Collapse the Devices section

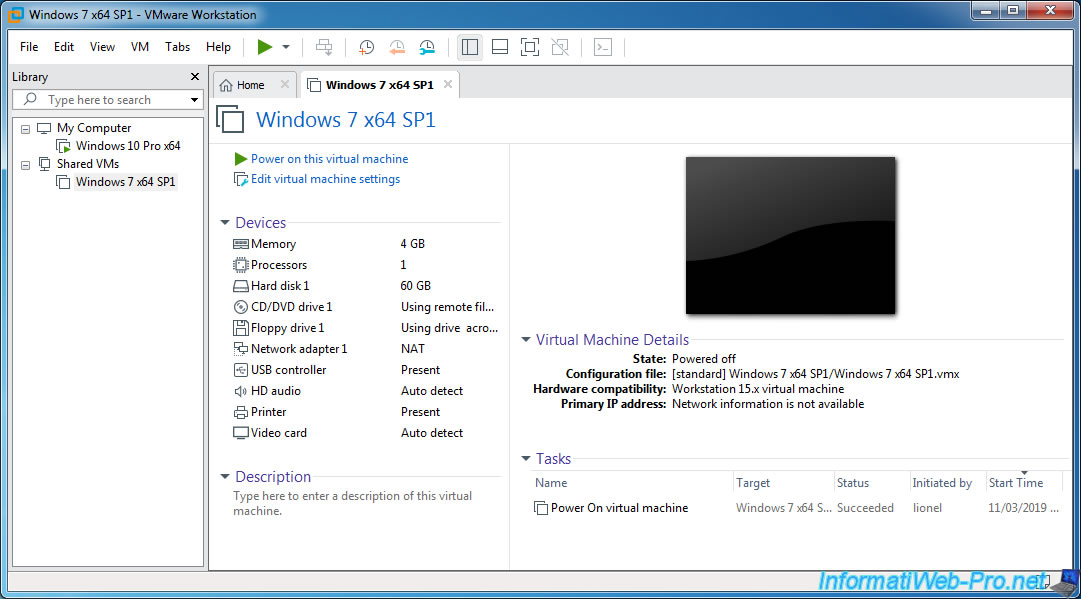coord(226,223)
